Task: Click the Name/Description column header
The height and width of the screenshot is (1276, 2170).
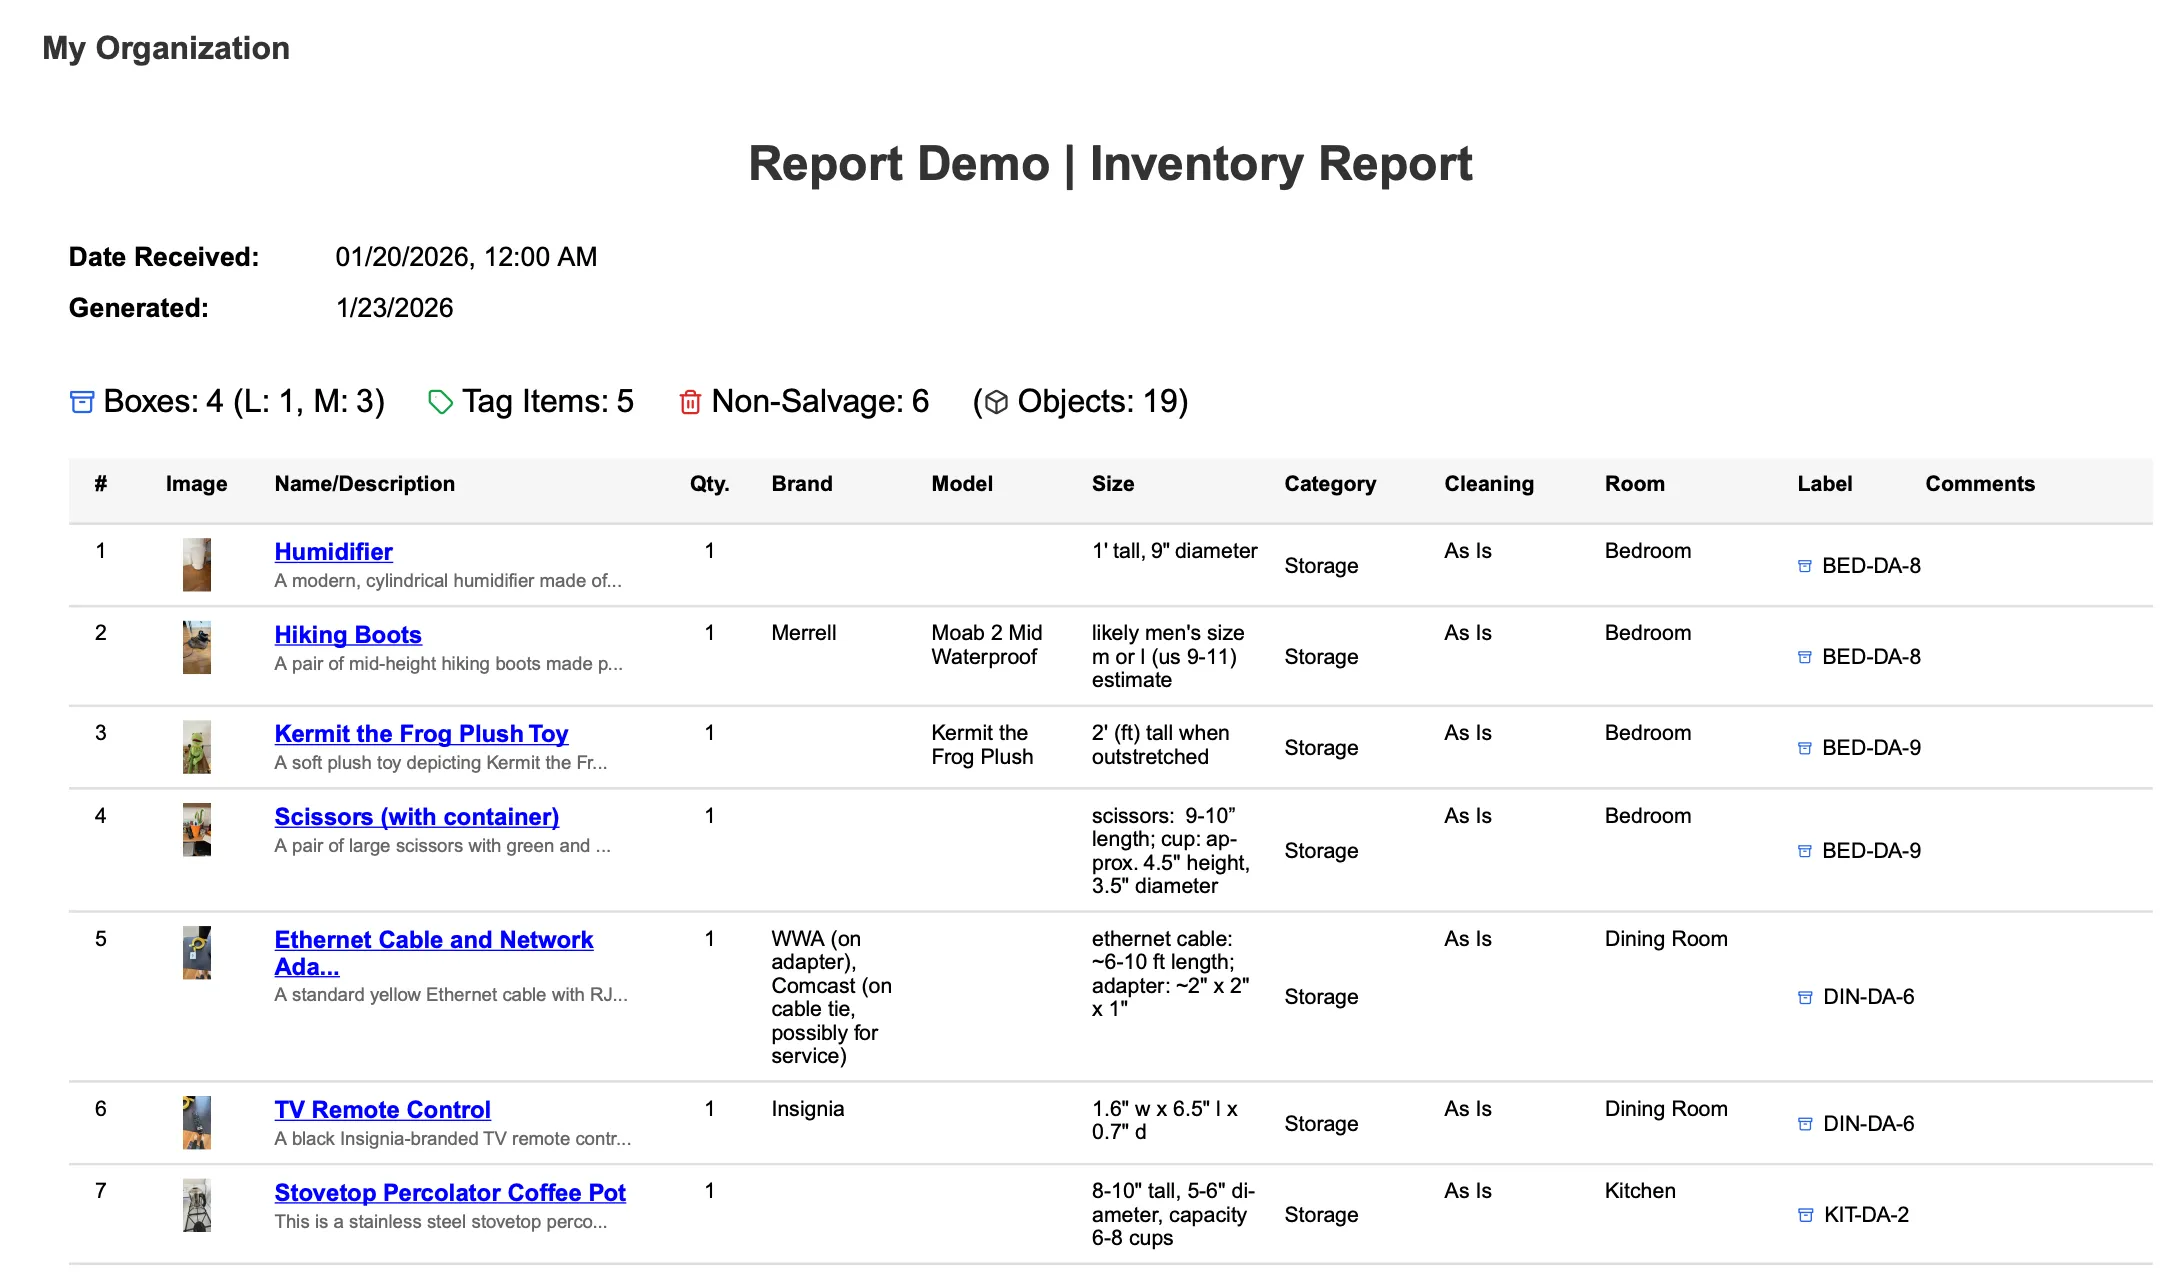Action: (364, 484)
